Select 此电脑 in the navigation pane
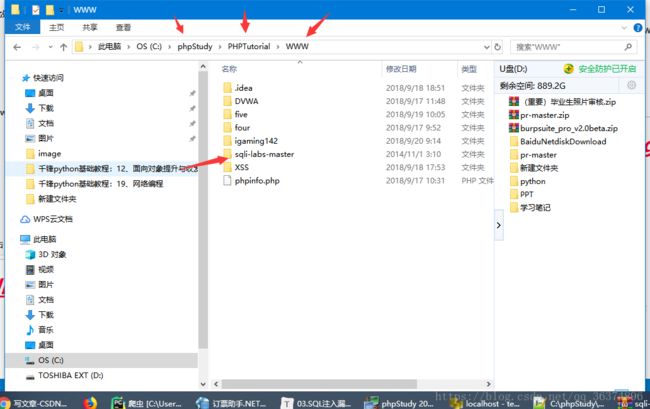 (44, 239)
